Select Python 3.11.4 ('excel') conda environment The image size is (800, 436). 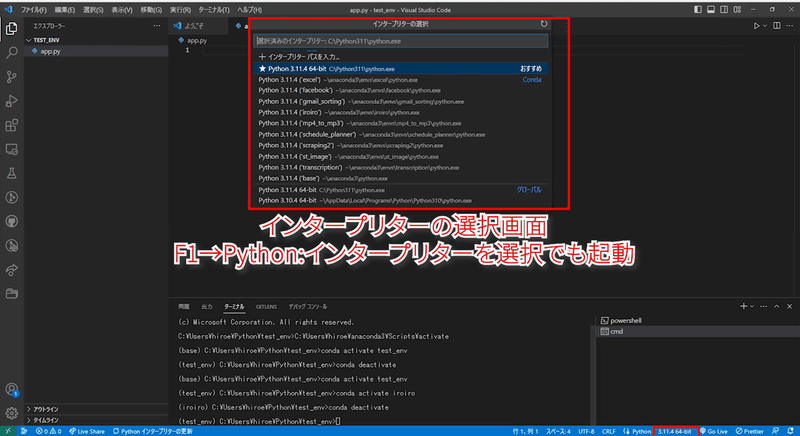pos(401,80)
